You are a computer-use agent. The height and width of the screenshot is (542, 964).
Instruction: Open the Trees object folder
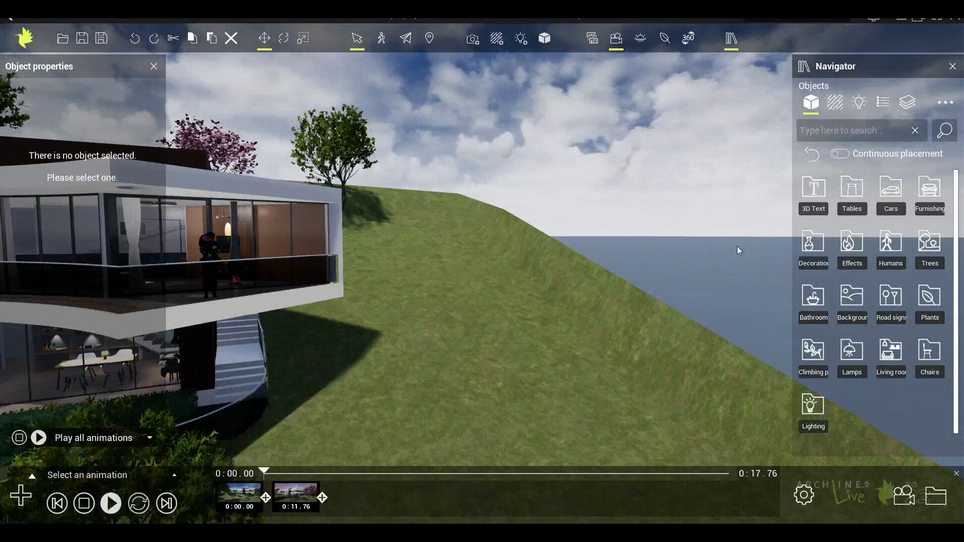point(929,249)
